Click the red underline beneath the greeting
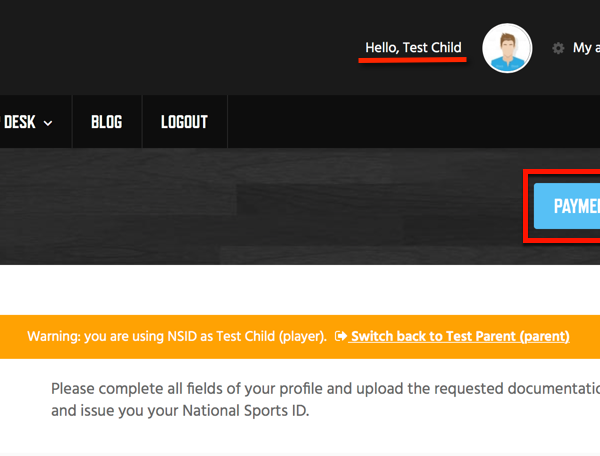The height and width of the screenshot is (456, 600). 412,60
